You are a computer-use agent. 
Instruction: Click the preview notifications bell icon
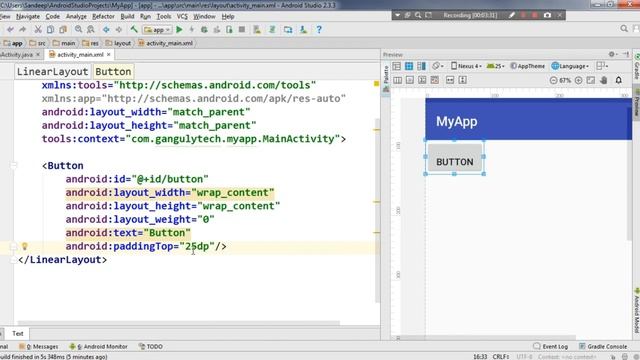pos(618,80)
